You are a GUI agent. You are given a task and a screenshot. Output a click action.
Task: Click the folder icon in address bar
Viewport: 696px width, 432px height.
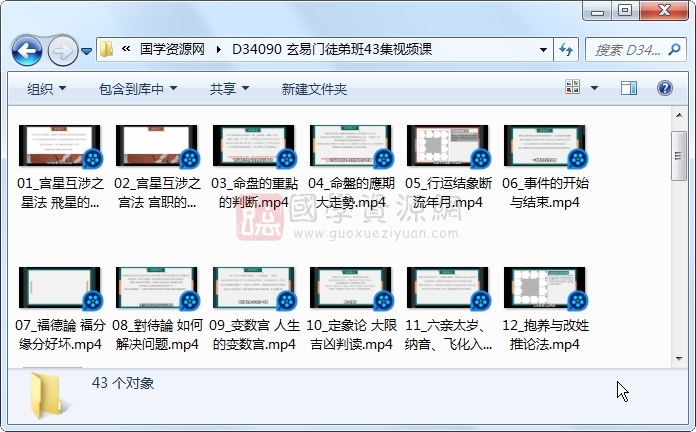(107, 49)
